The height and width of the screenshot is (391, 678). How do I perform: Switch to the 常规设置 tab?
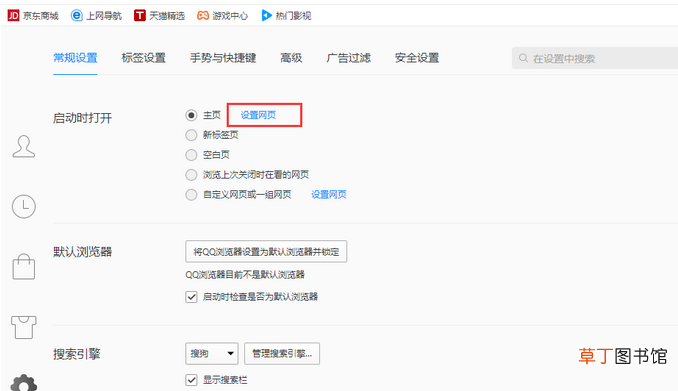point(75,58)
